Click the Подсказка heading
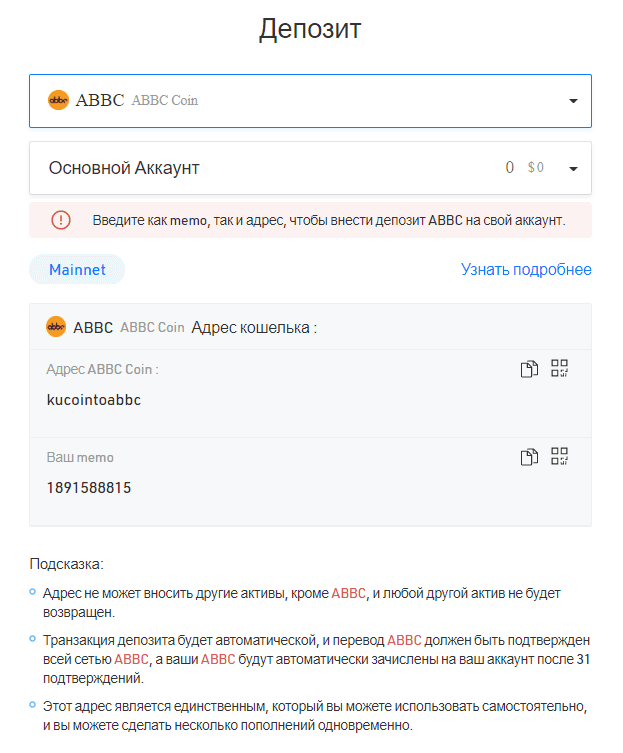The image size is (623, 753). 66,564
